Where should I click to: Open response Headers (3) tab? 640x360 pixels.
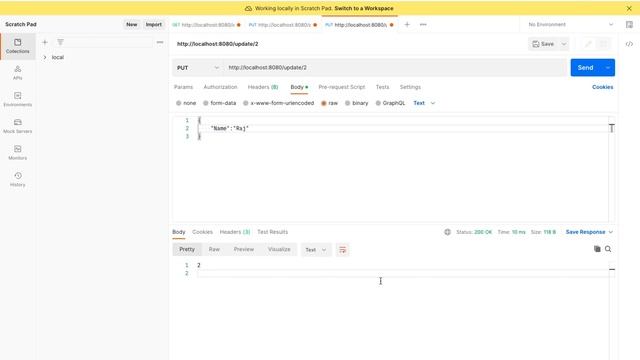(235, 232)
